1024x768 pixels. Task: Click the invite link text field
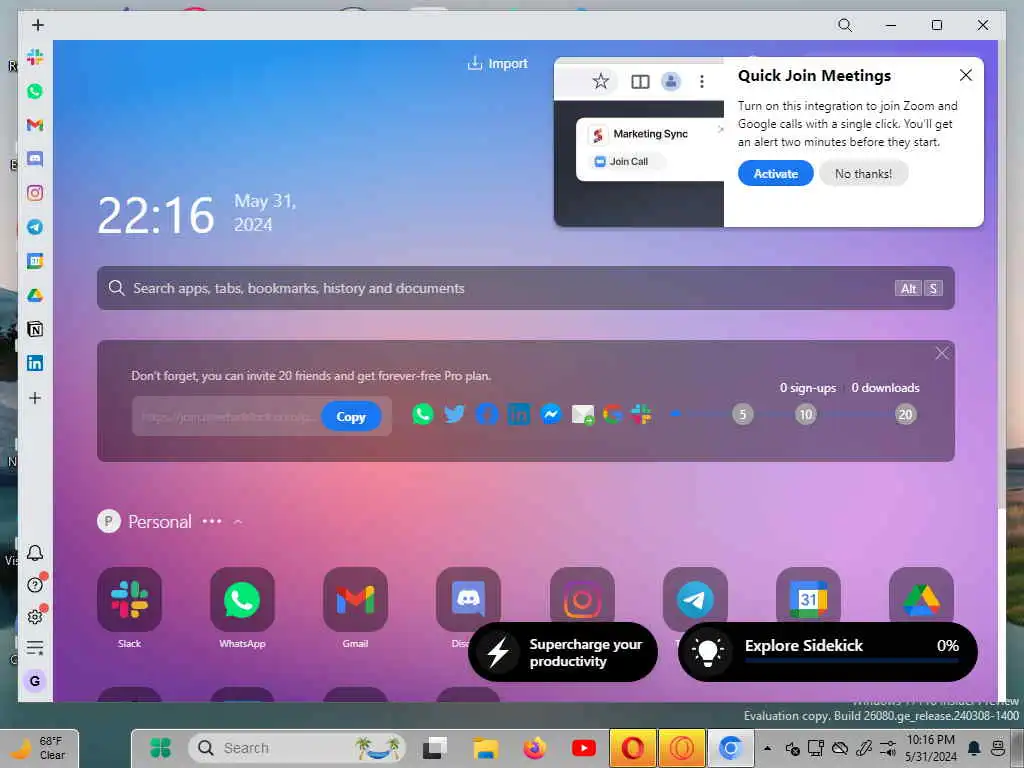[x=227, y=417]
